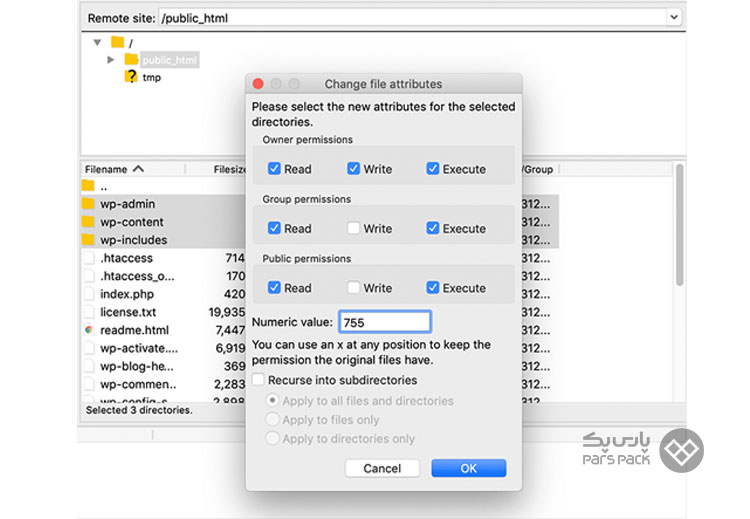Toggle Owner Write permission checkbox
The height and width of the screenshot is (519, 750).
pyautogui.click(x=353, y=168)
